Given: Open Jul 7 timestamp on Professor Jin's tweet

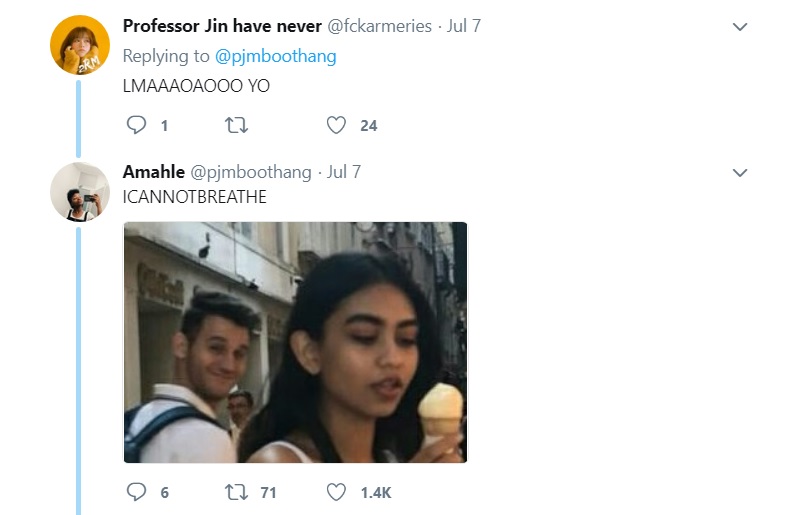Looking at the screenshot, I should pos(464,26).
